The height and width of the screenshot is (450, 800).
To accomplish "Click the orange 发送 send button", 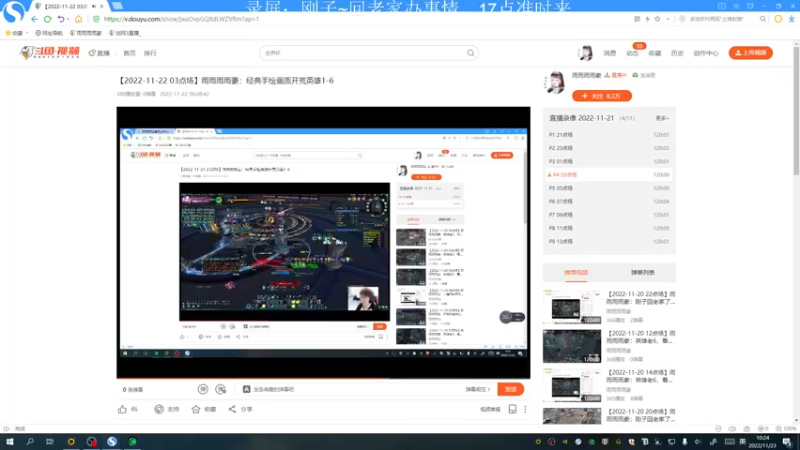I will pyautogui.click(x=511, y=389).
